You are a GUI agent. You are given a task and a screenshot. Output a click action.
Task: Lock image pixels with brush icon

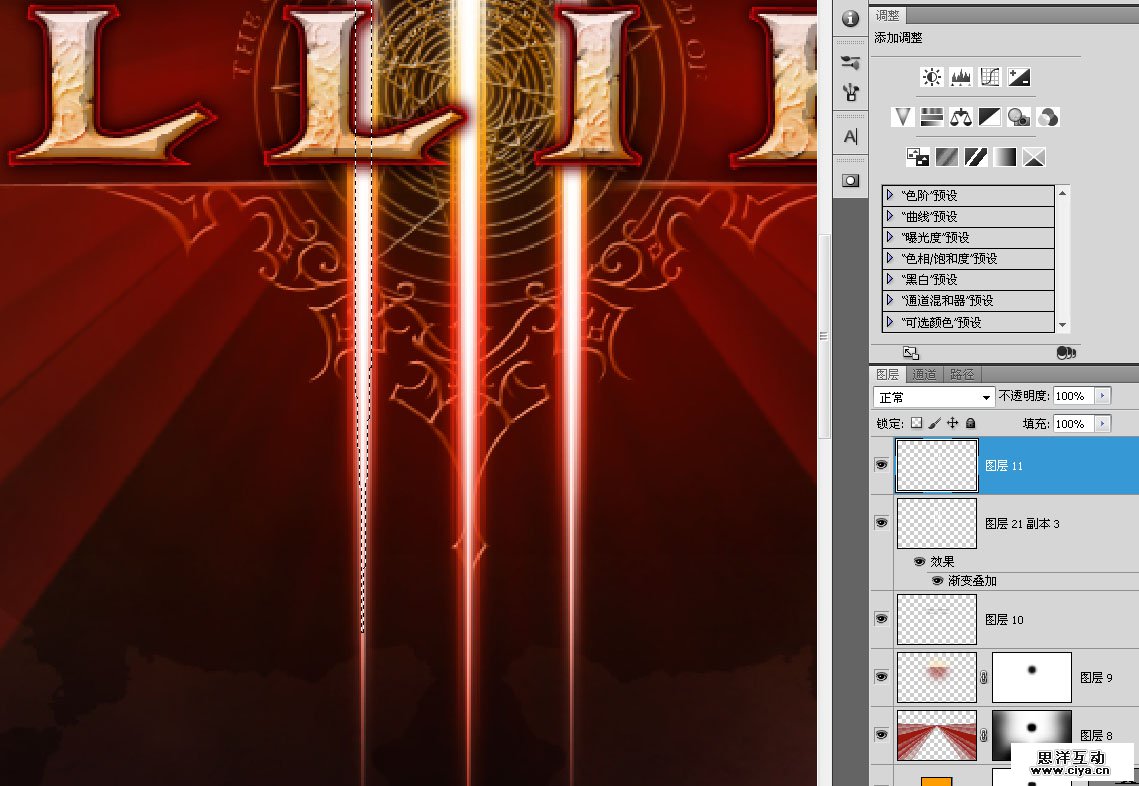(x=935, y=423)
